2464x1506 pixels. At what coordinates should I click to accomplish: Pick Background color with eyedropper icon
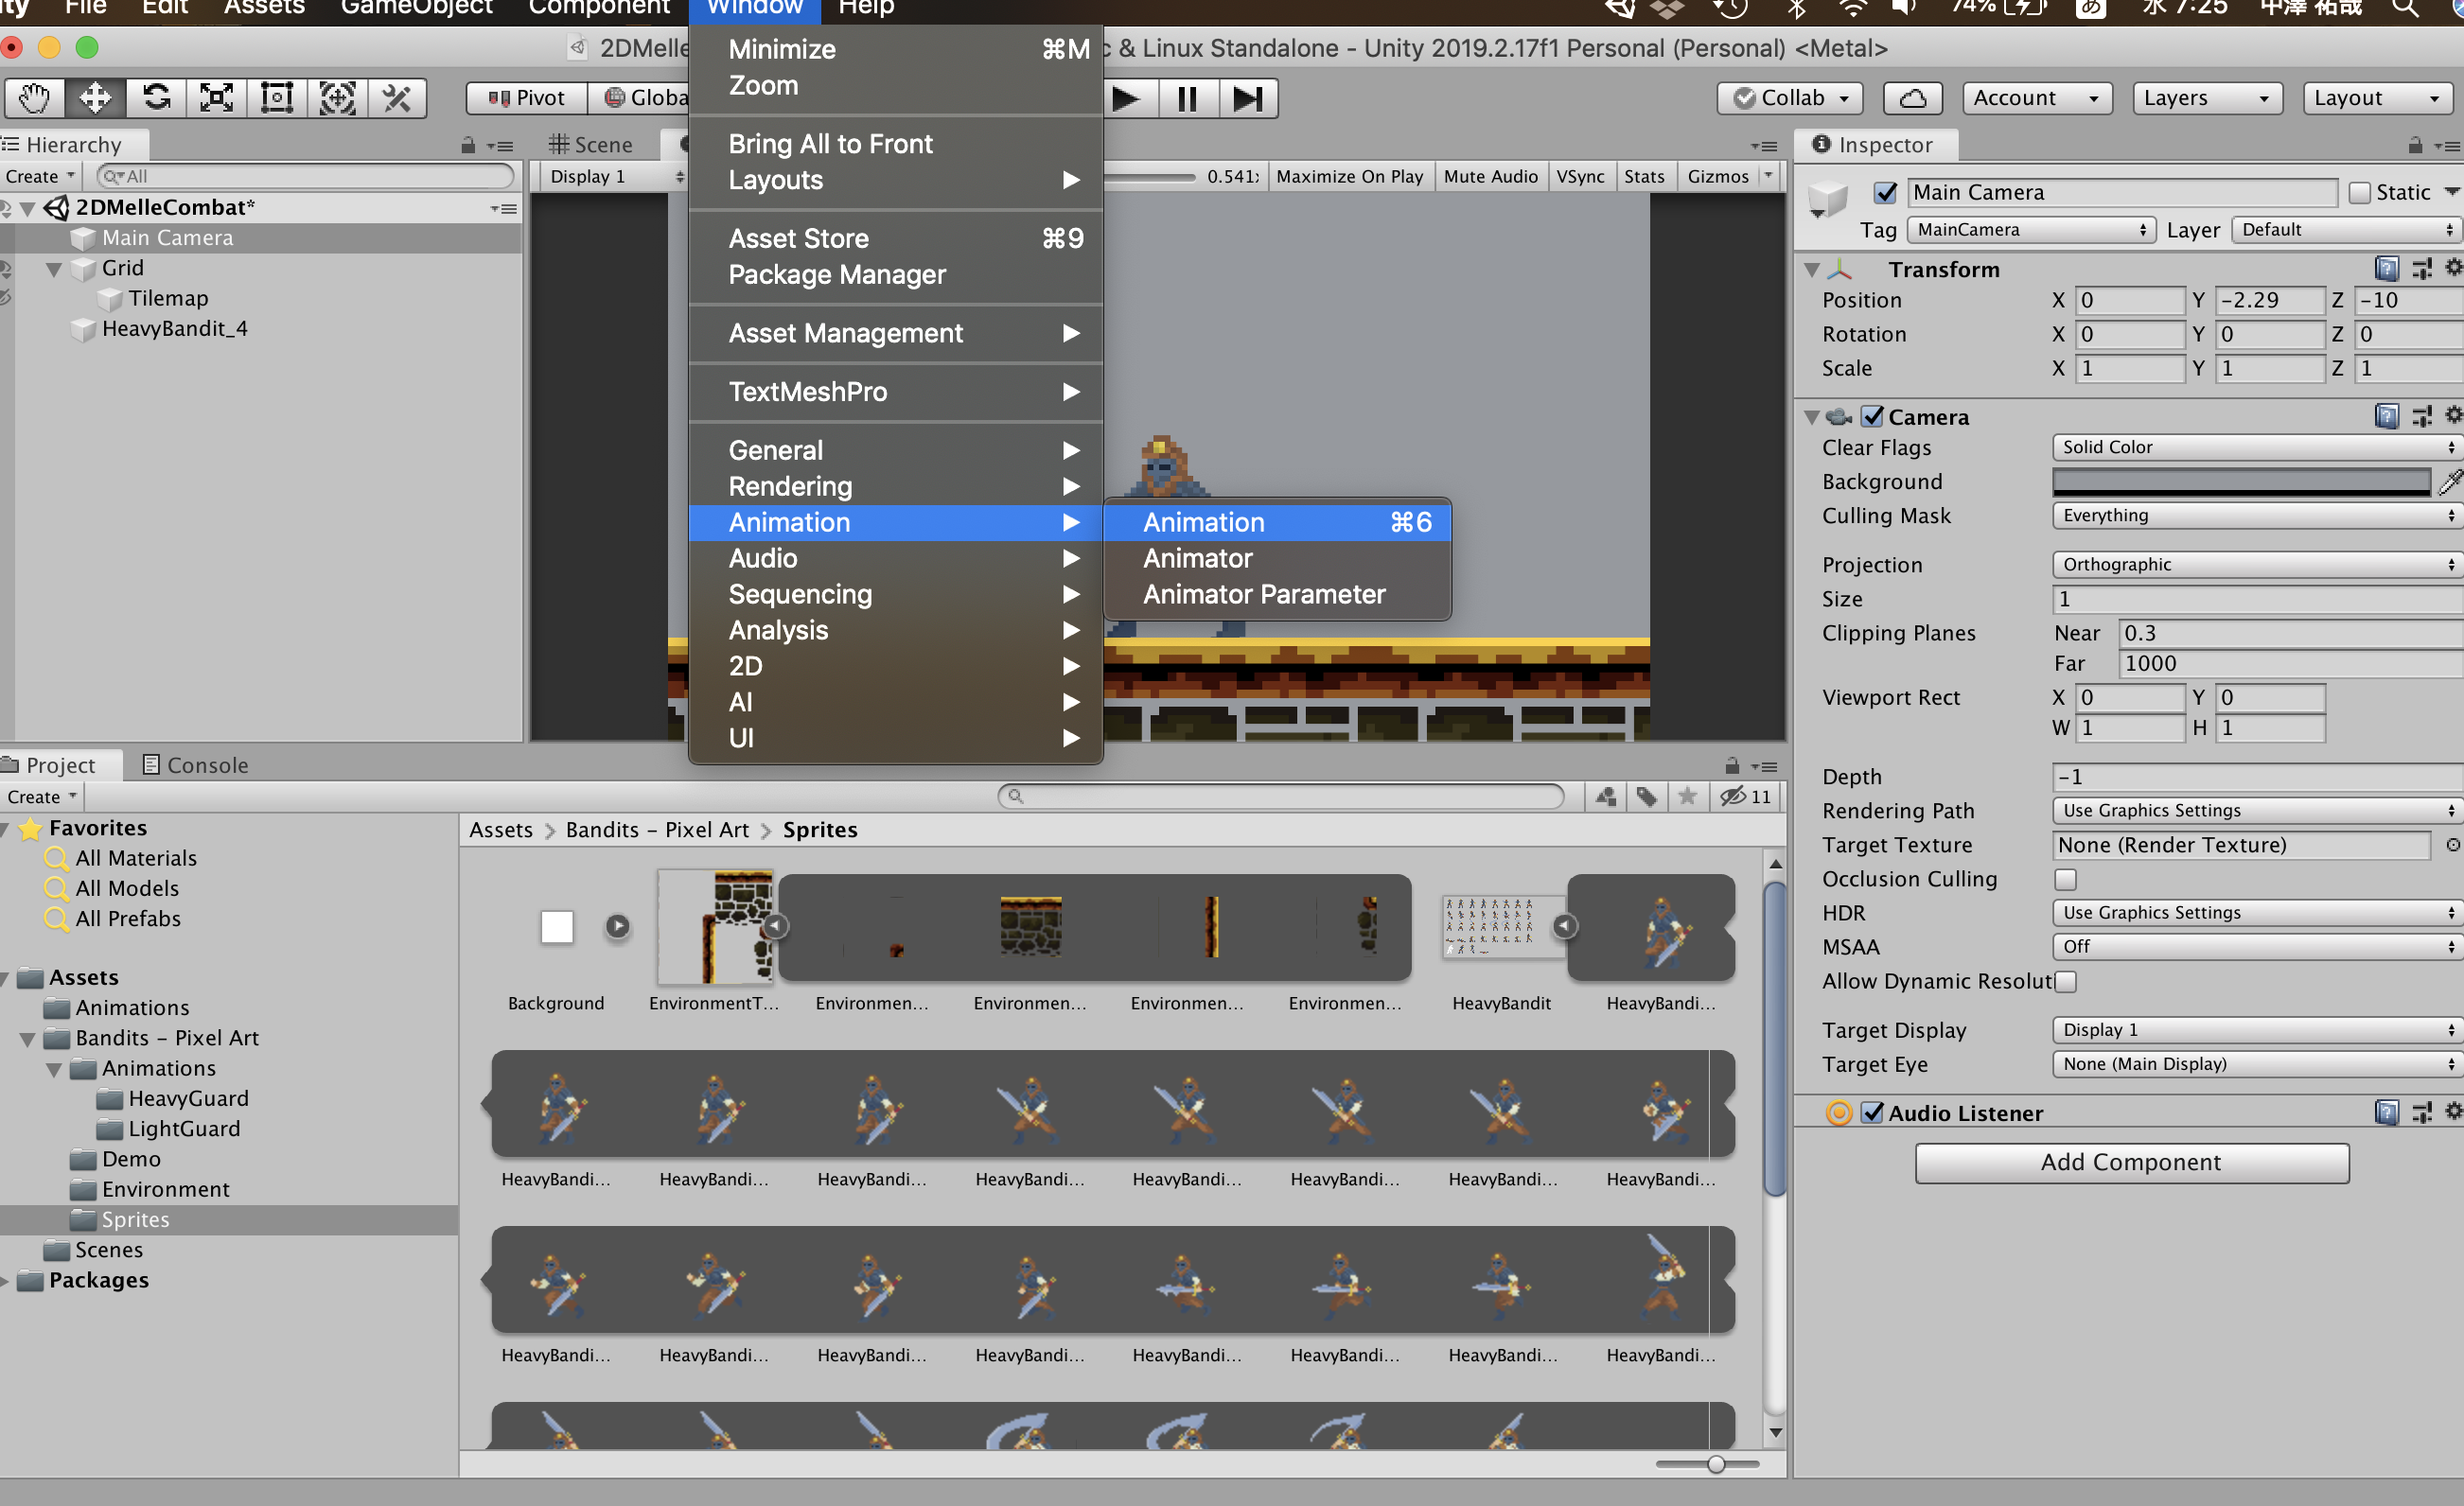pyautogui.click(x=2449, y=482)
